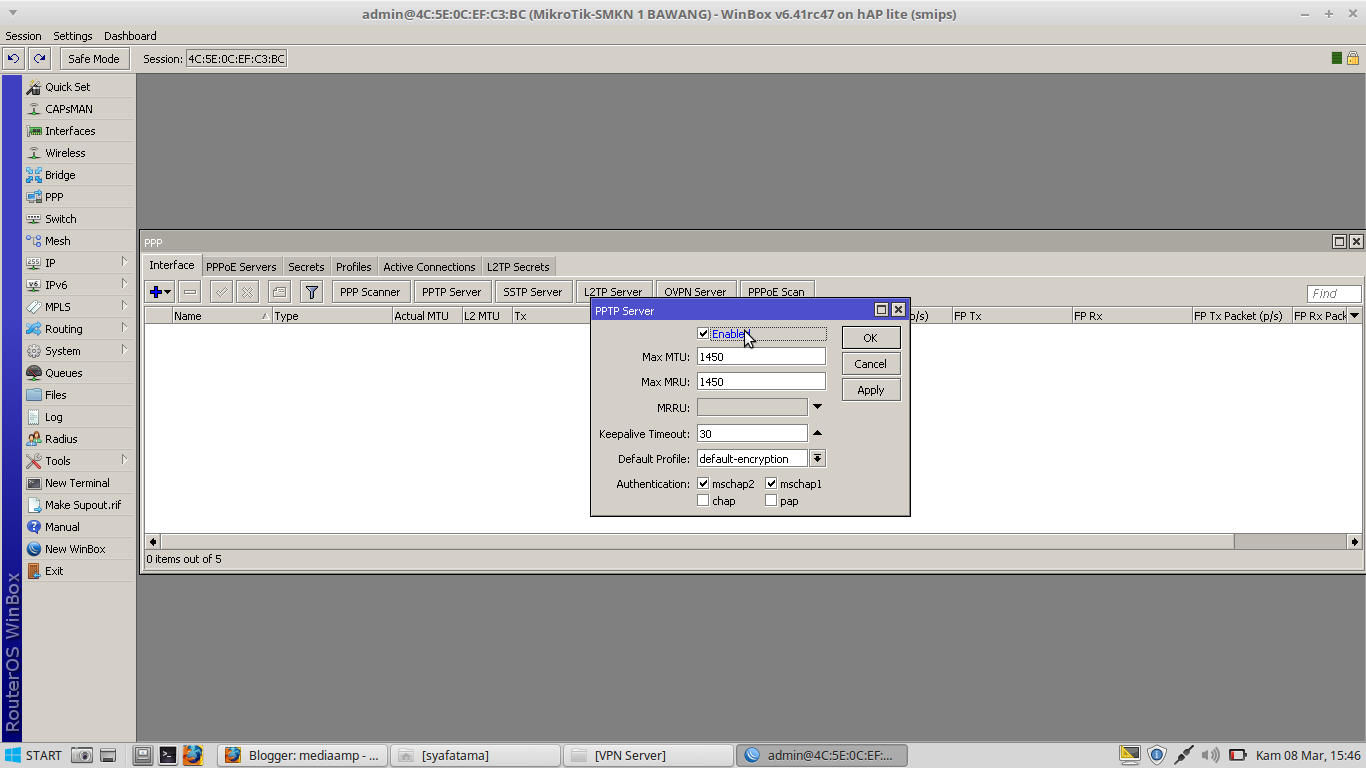Switch to the PPPoE Servers tab

click(x=241, y=267)
